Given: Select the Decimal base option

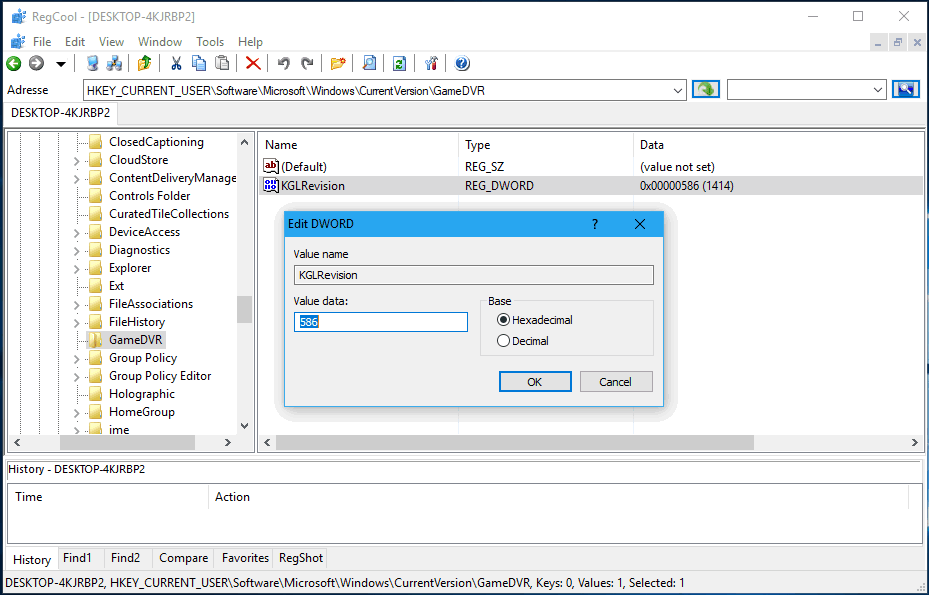Looking at the screenshot, I should click(x=523, y=341).
